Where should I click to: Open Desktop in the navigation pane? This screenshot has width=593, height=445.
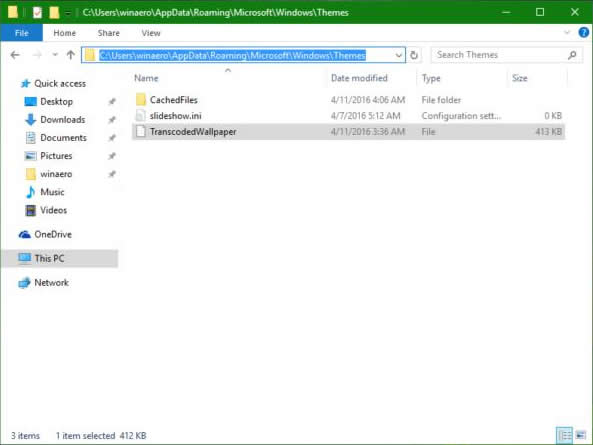click(56, 102)
